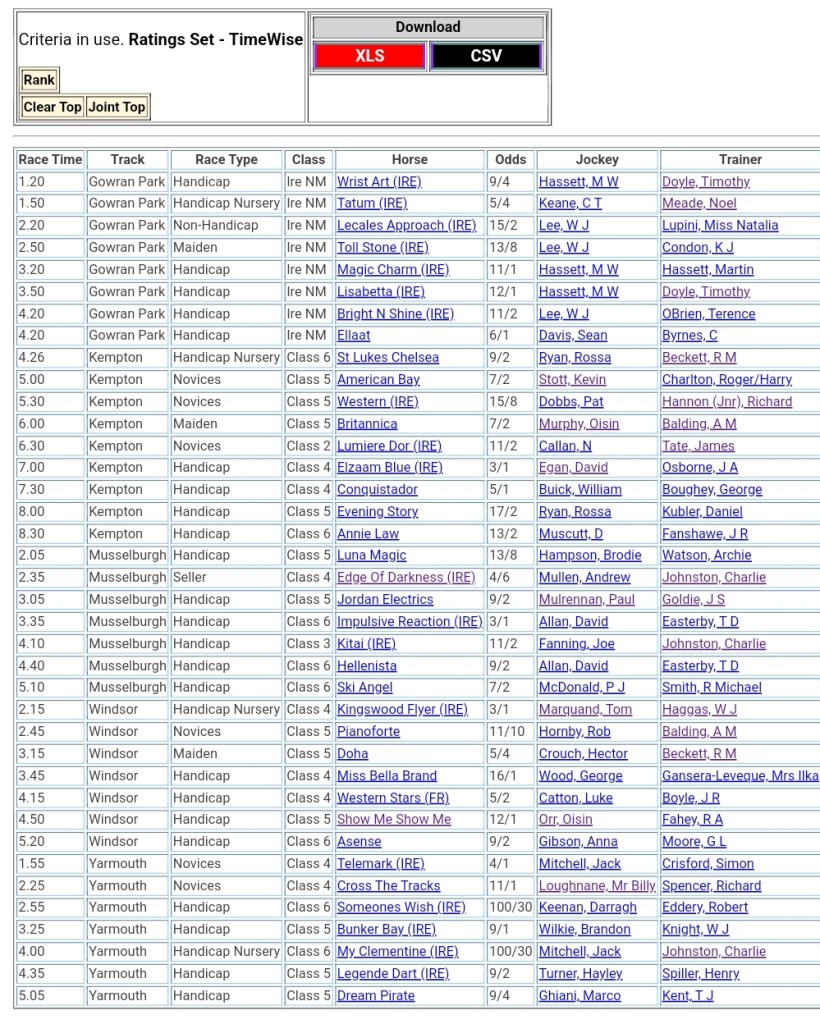Open jockey Fanning, Joe profile

point(576,644)
